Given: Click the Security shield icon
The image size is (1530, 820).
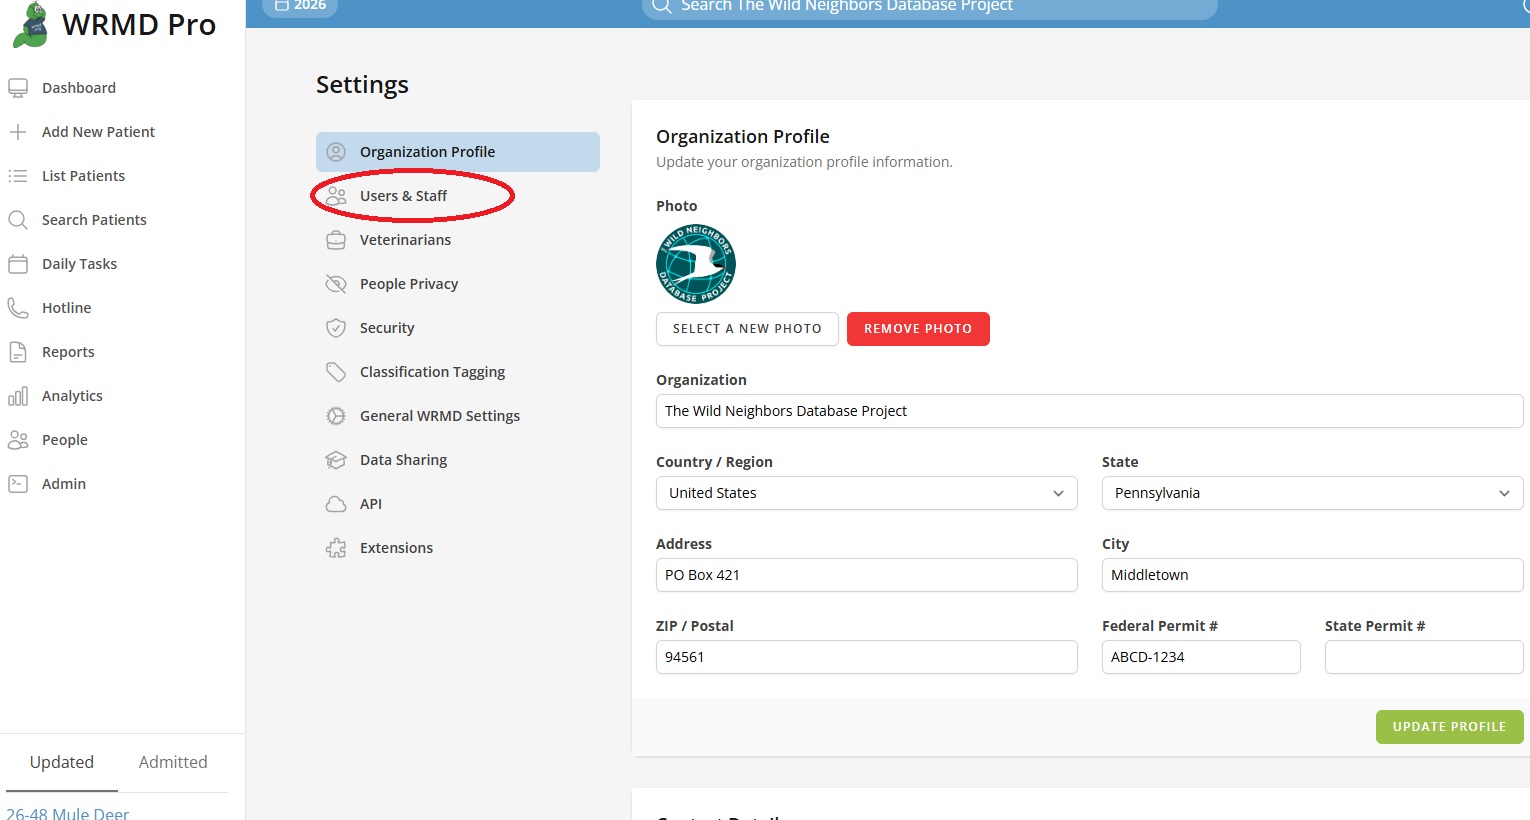Looking at the screenshot, I should [336, 328].
